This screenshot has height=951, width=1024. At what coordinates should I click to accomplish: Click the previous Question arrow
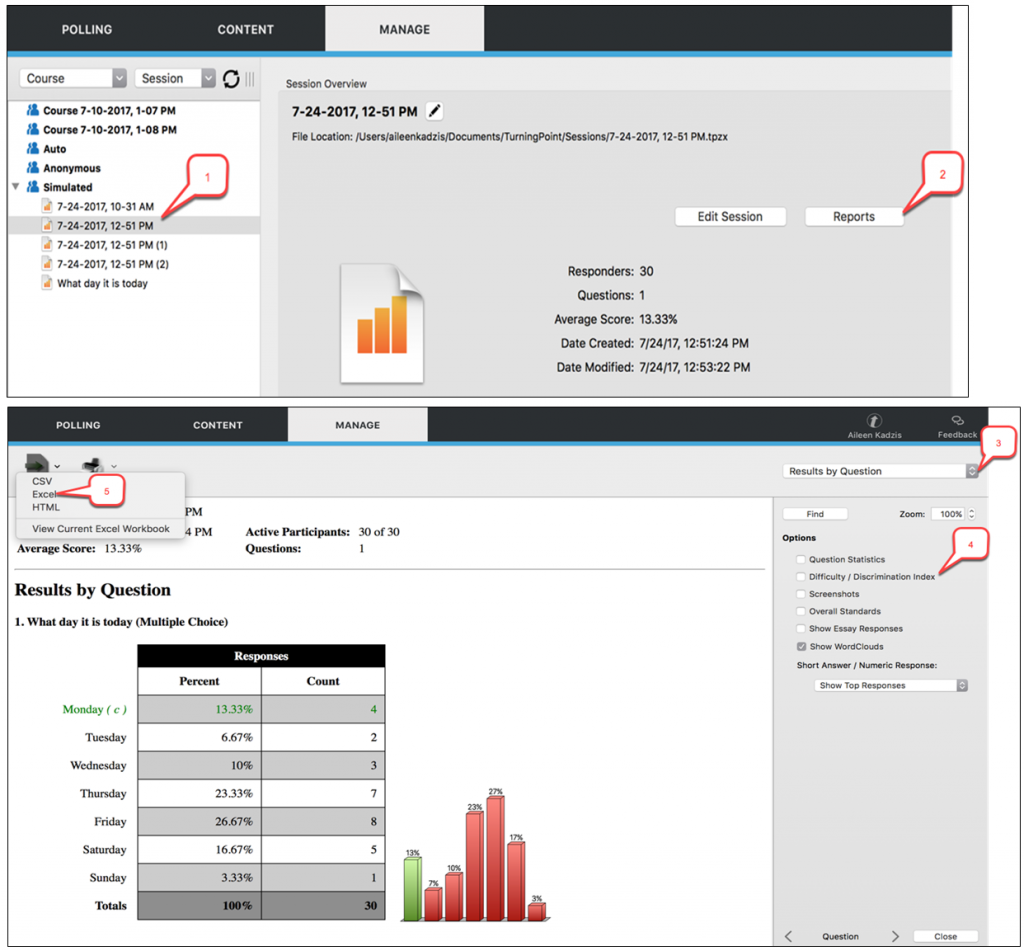(x=789, y=936)
